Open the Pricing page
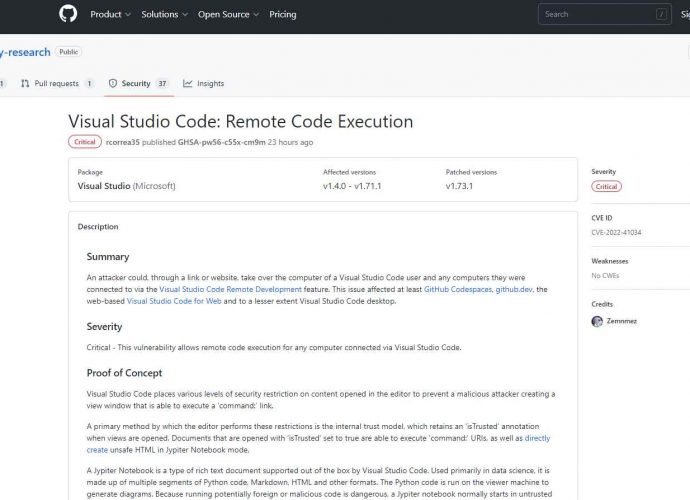 point(283,15)
